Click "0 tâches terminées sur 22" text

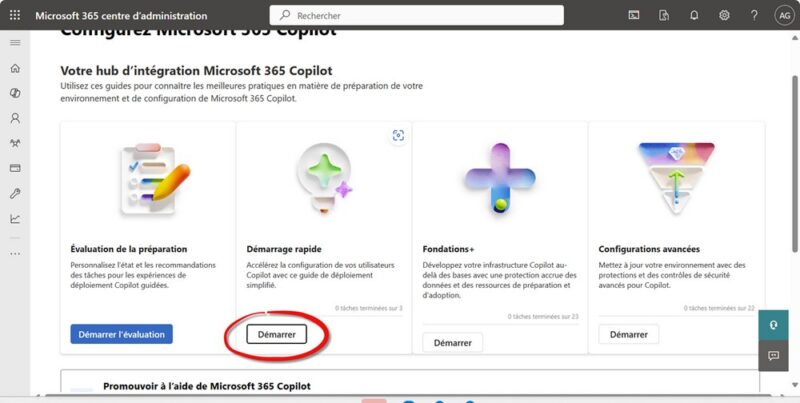(719, 308)
